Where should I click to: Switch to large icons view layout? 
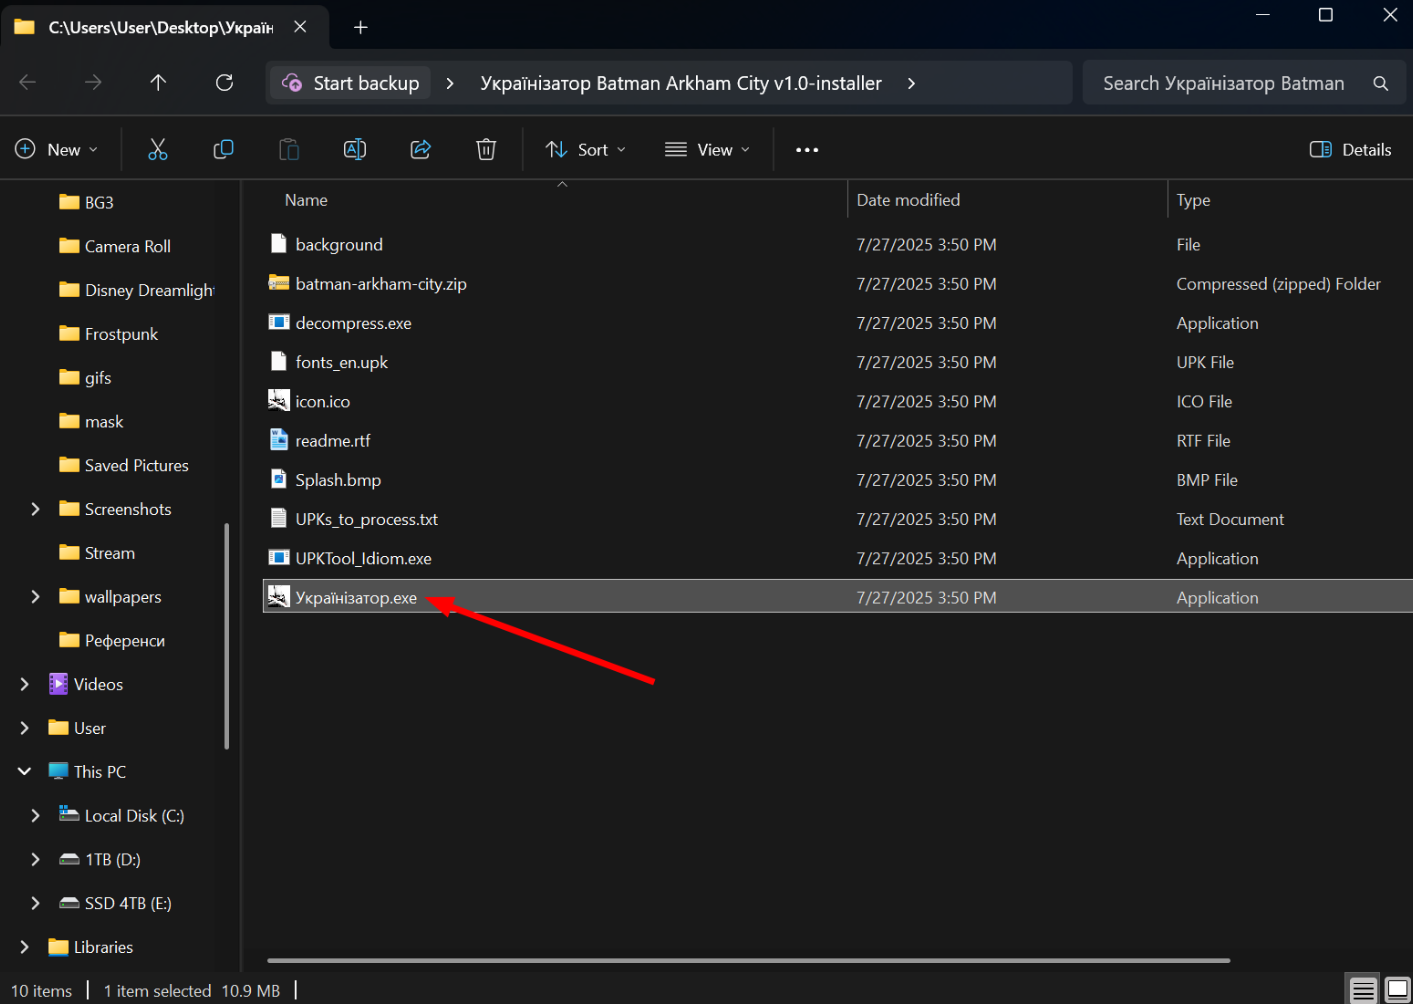click(x=1398, y=990)
